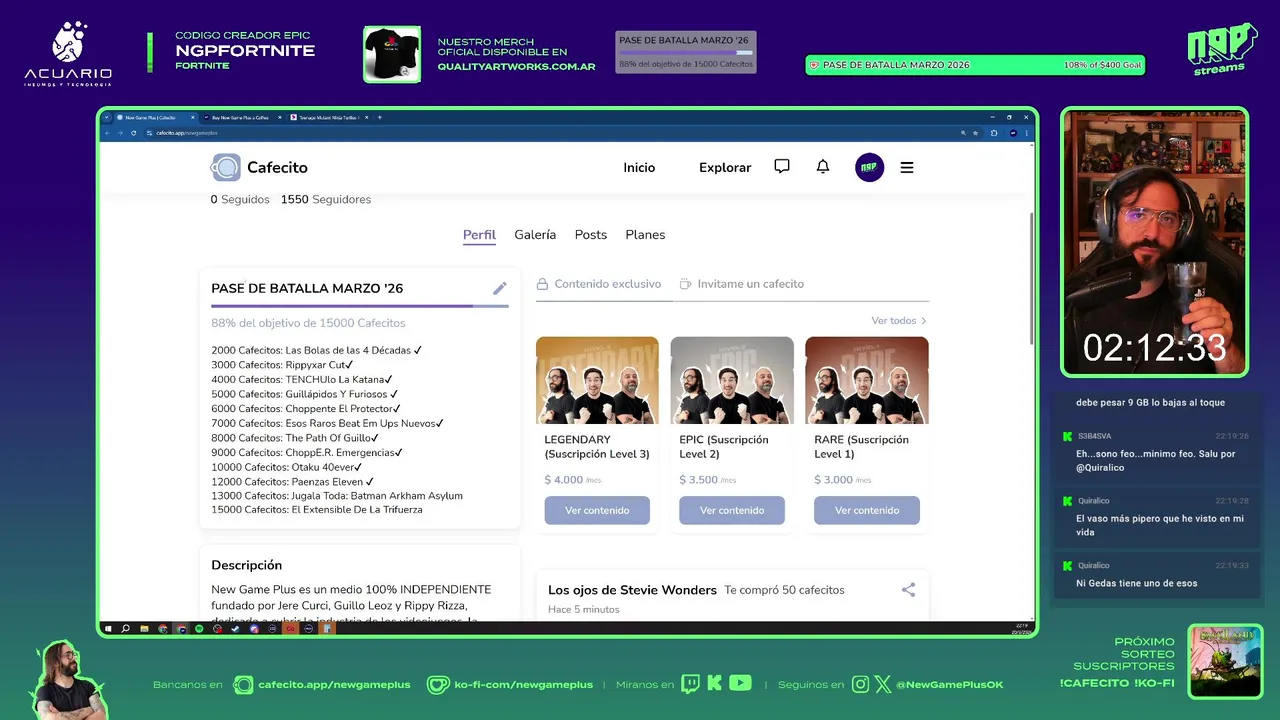The height and width of the screenshot is (720, 1280).
Task: Click the Windows Start button
Action: 107,628
